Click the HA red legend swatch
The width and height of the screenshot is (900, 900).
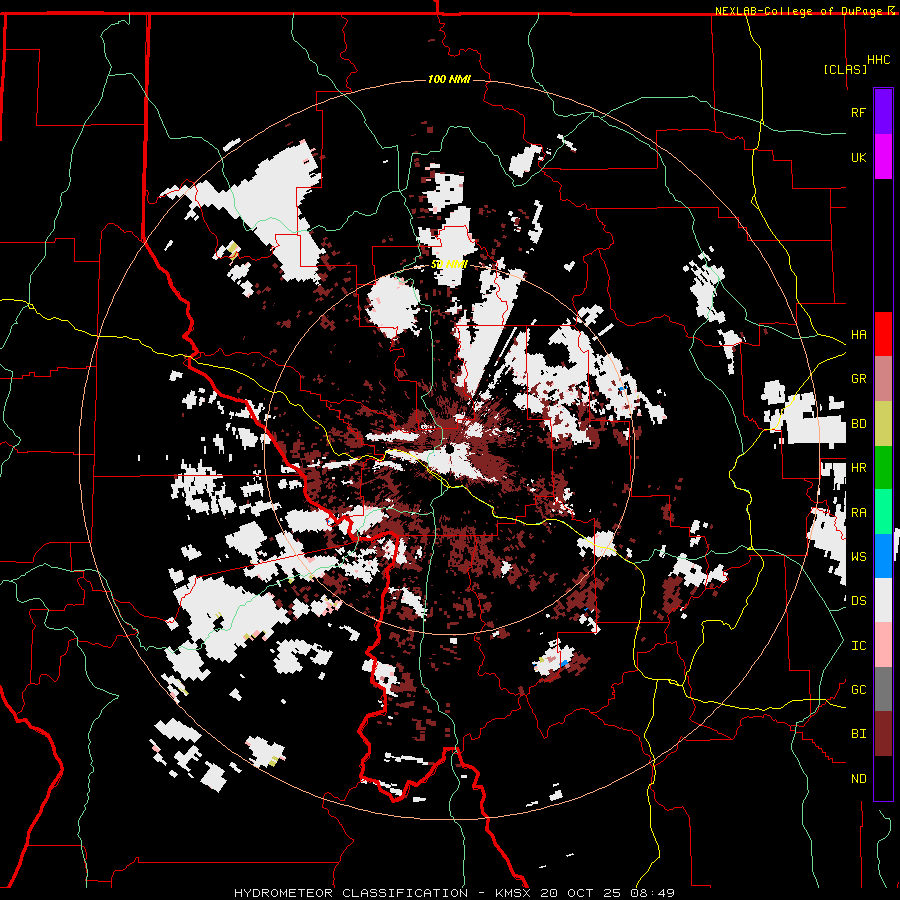883,334
